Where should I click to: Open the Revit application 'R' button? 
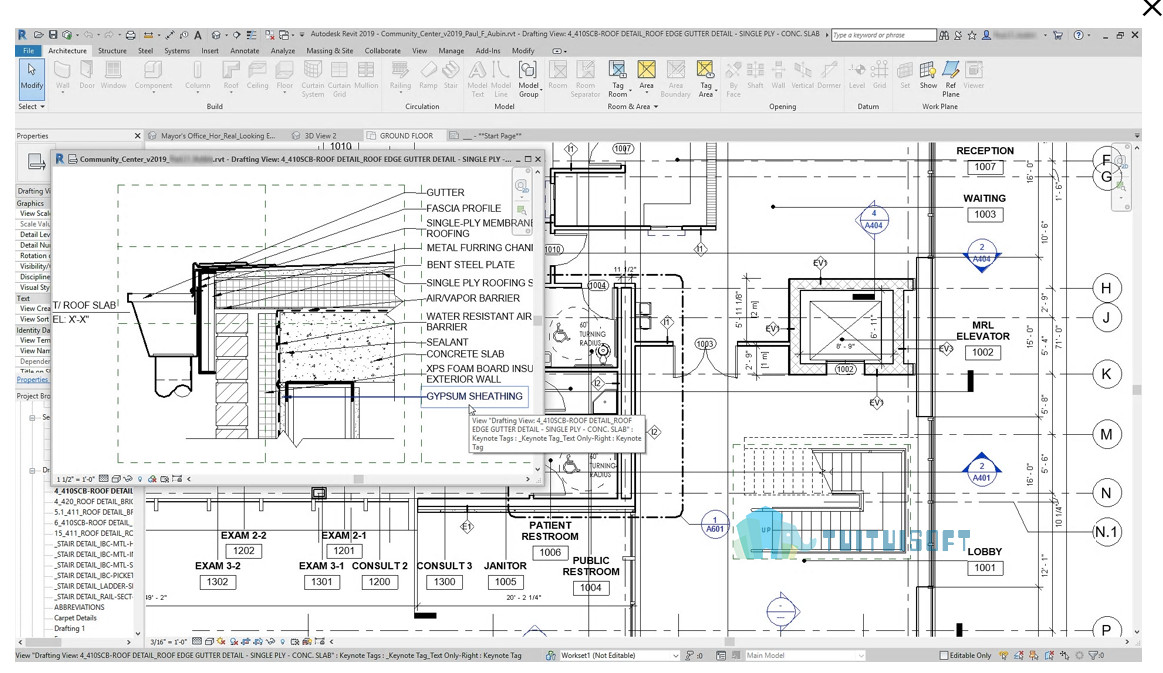[x=22, y=34]
